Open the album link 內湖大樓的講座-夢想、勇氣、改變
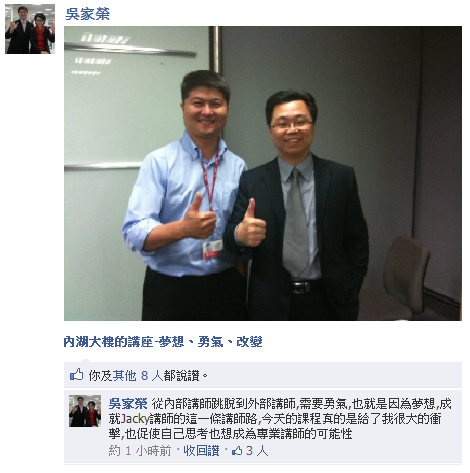This screenshot has height=473, width=470. click(x=163, y=342)
